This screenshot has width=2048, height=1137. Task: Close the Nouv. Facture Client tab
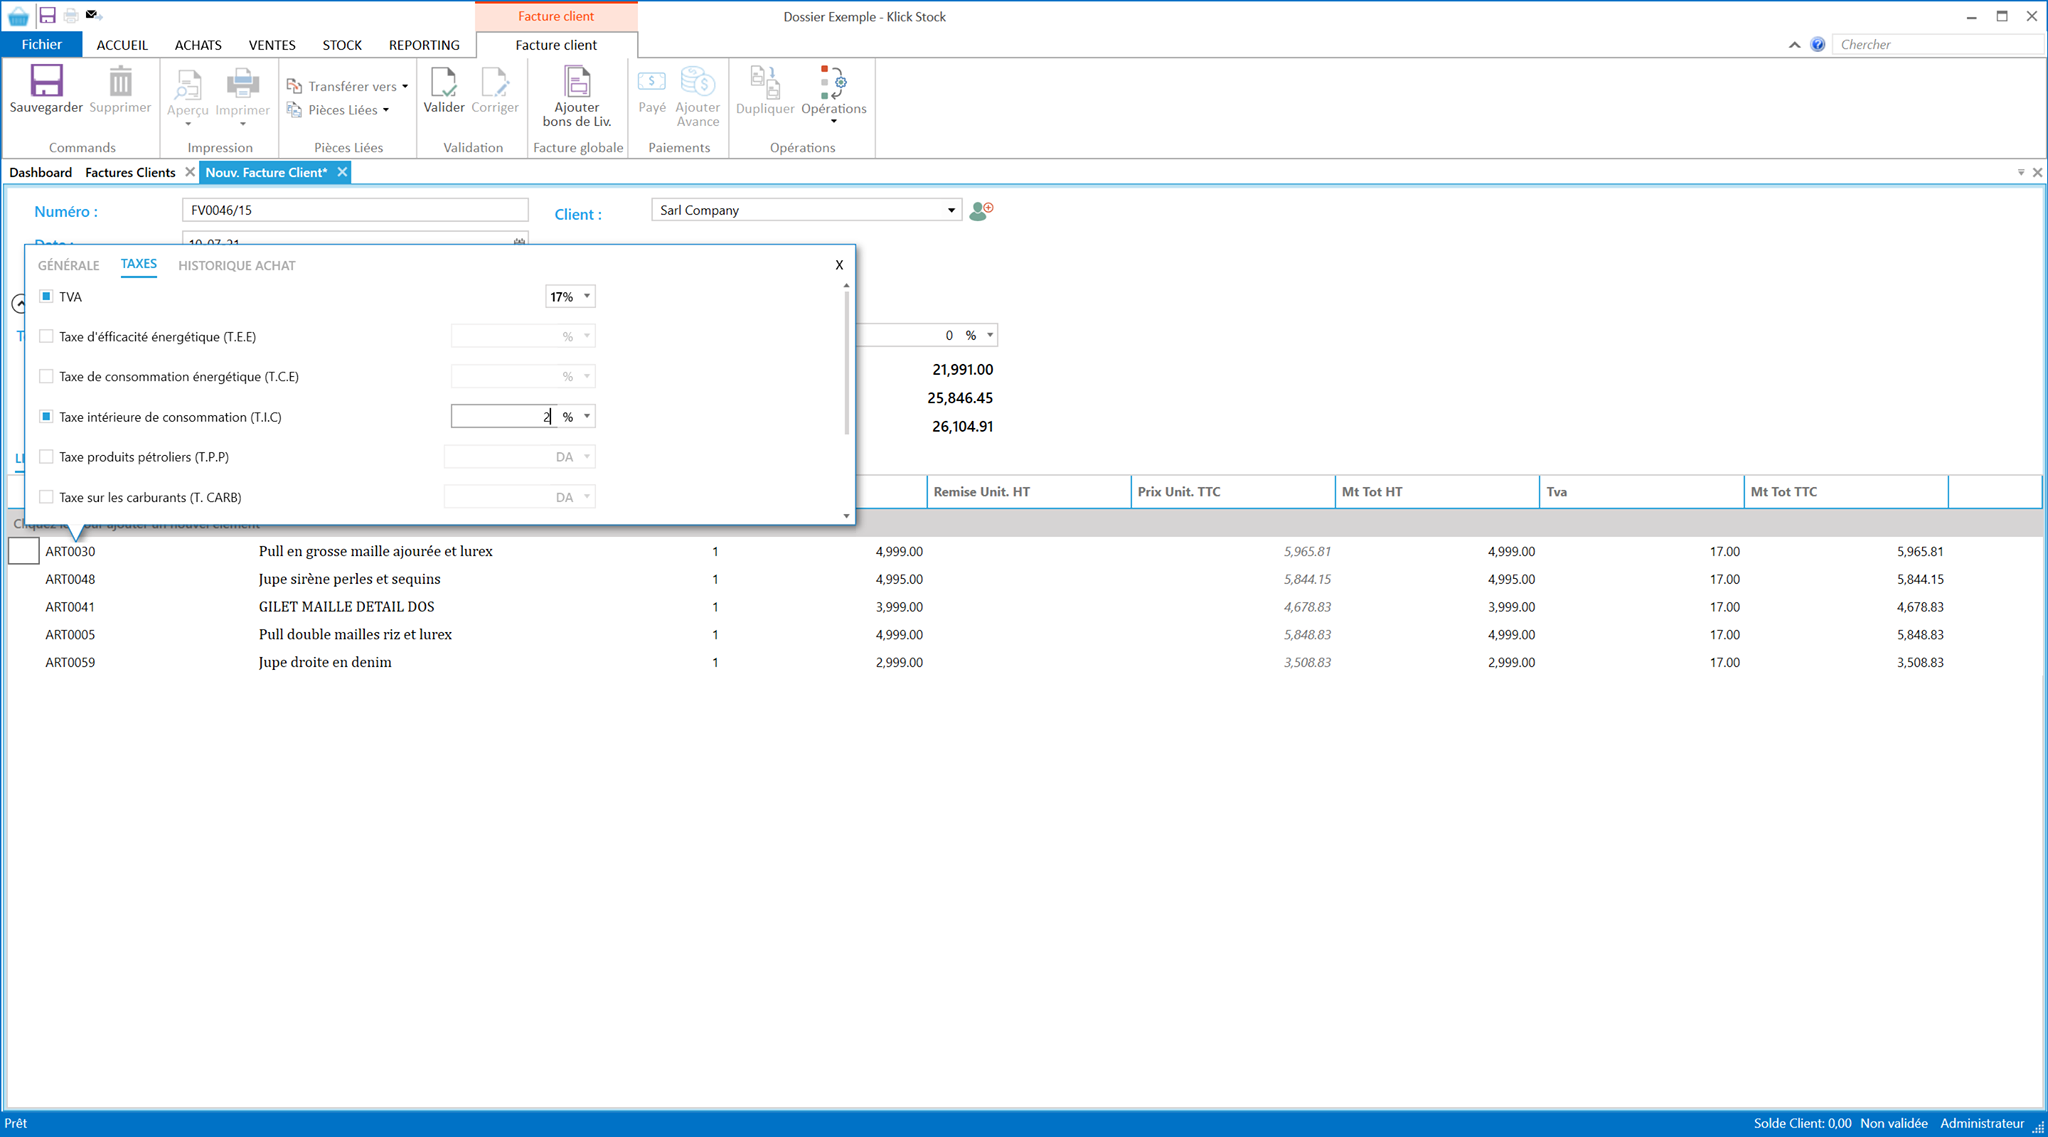point(342,172)
